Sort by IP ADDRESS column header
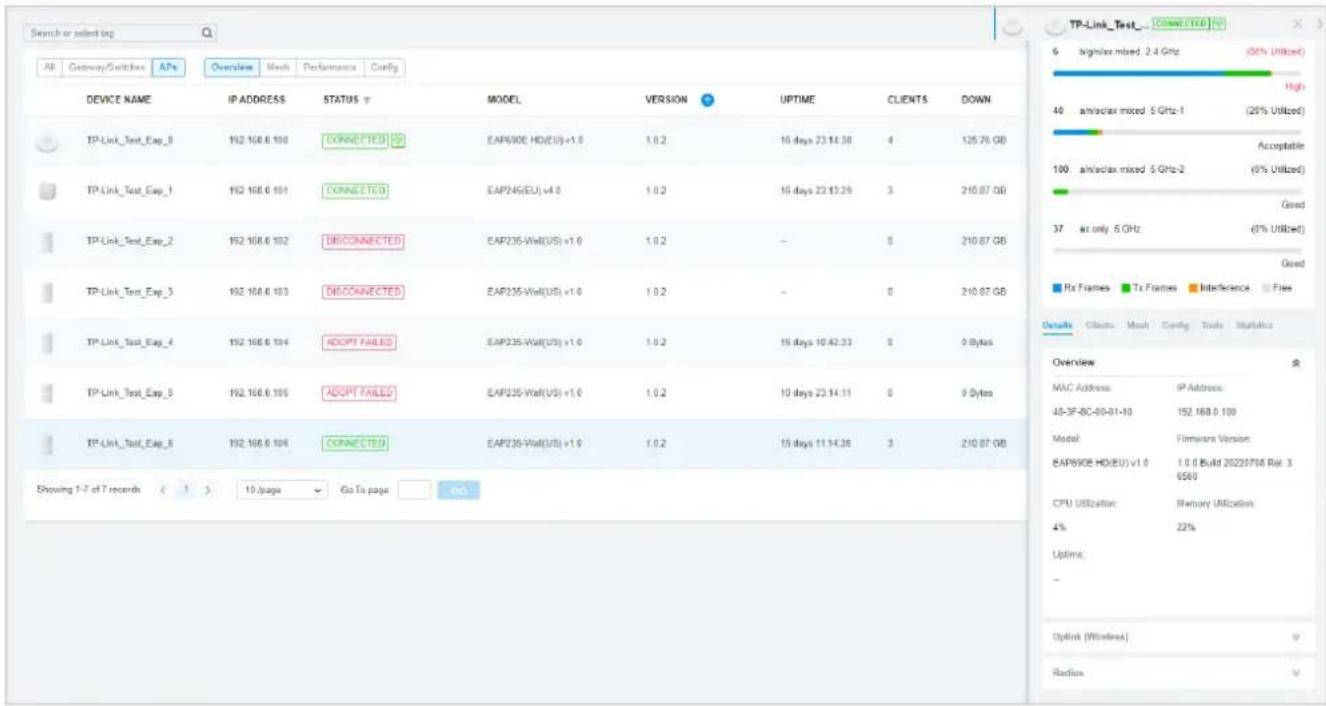Image resolution: width=1326 pixels, height=706 pixels. [x=257, y=100]
